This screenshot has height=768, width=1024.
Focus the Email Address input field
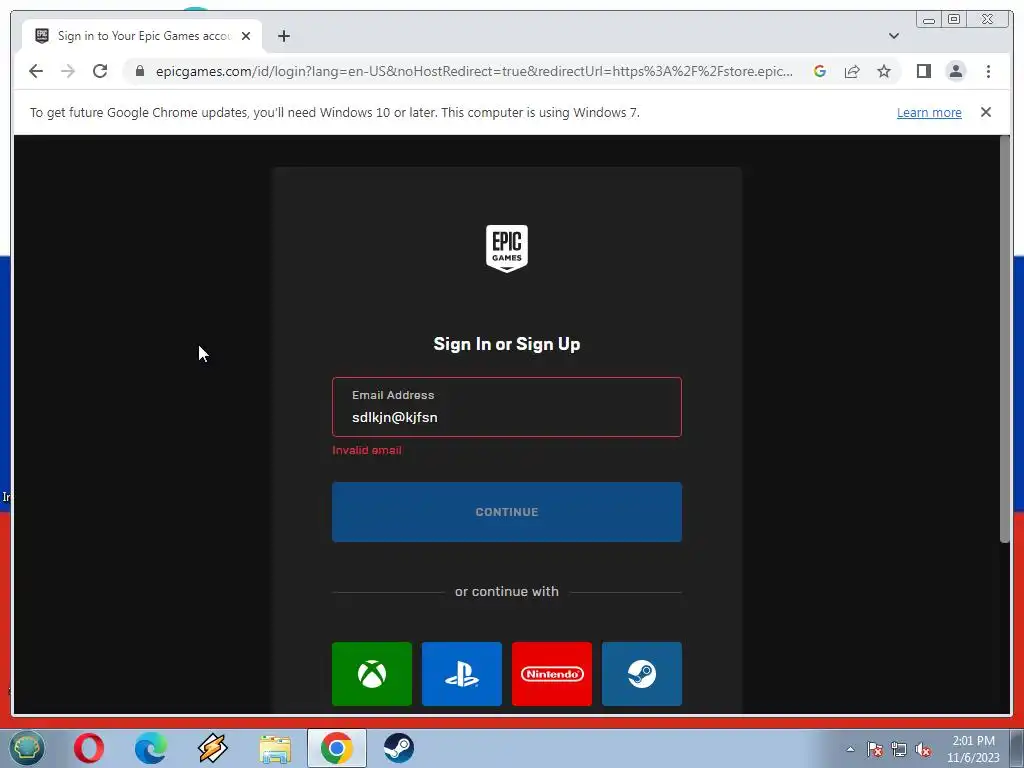(x=507, y=407)
